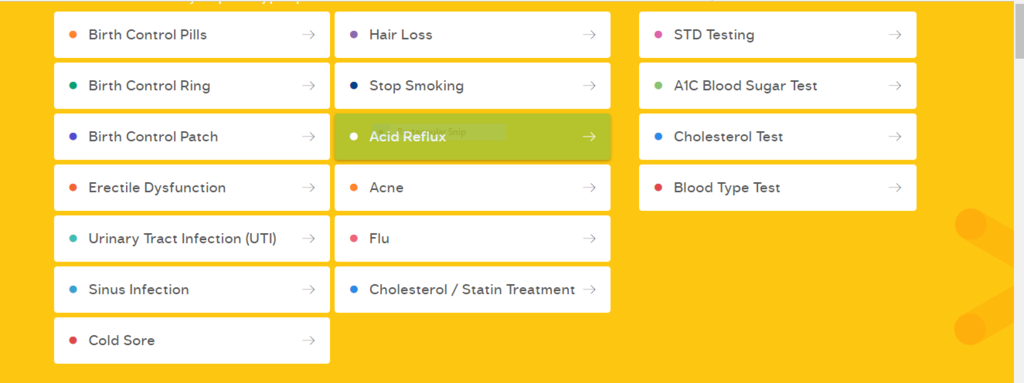Open the Sinus Infection card
This screenshot has height=383, width=1024.
tap(192, 290)
